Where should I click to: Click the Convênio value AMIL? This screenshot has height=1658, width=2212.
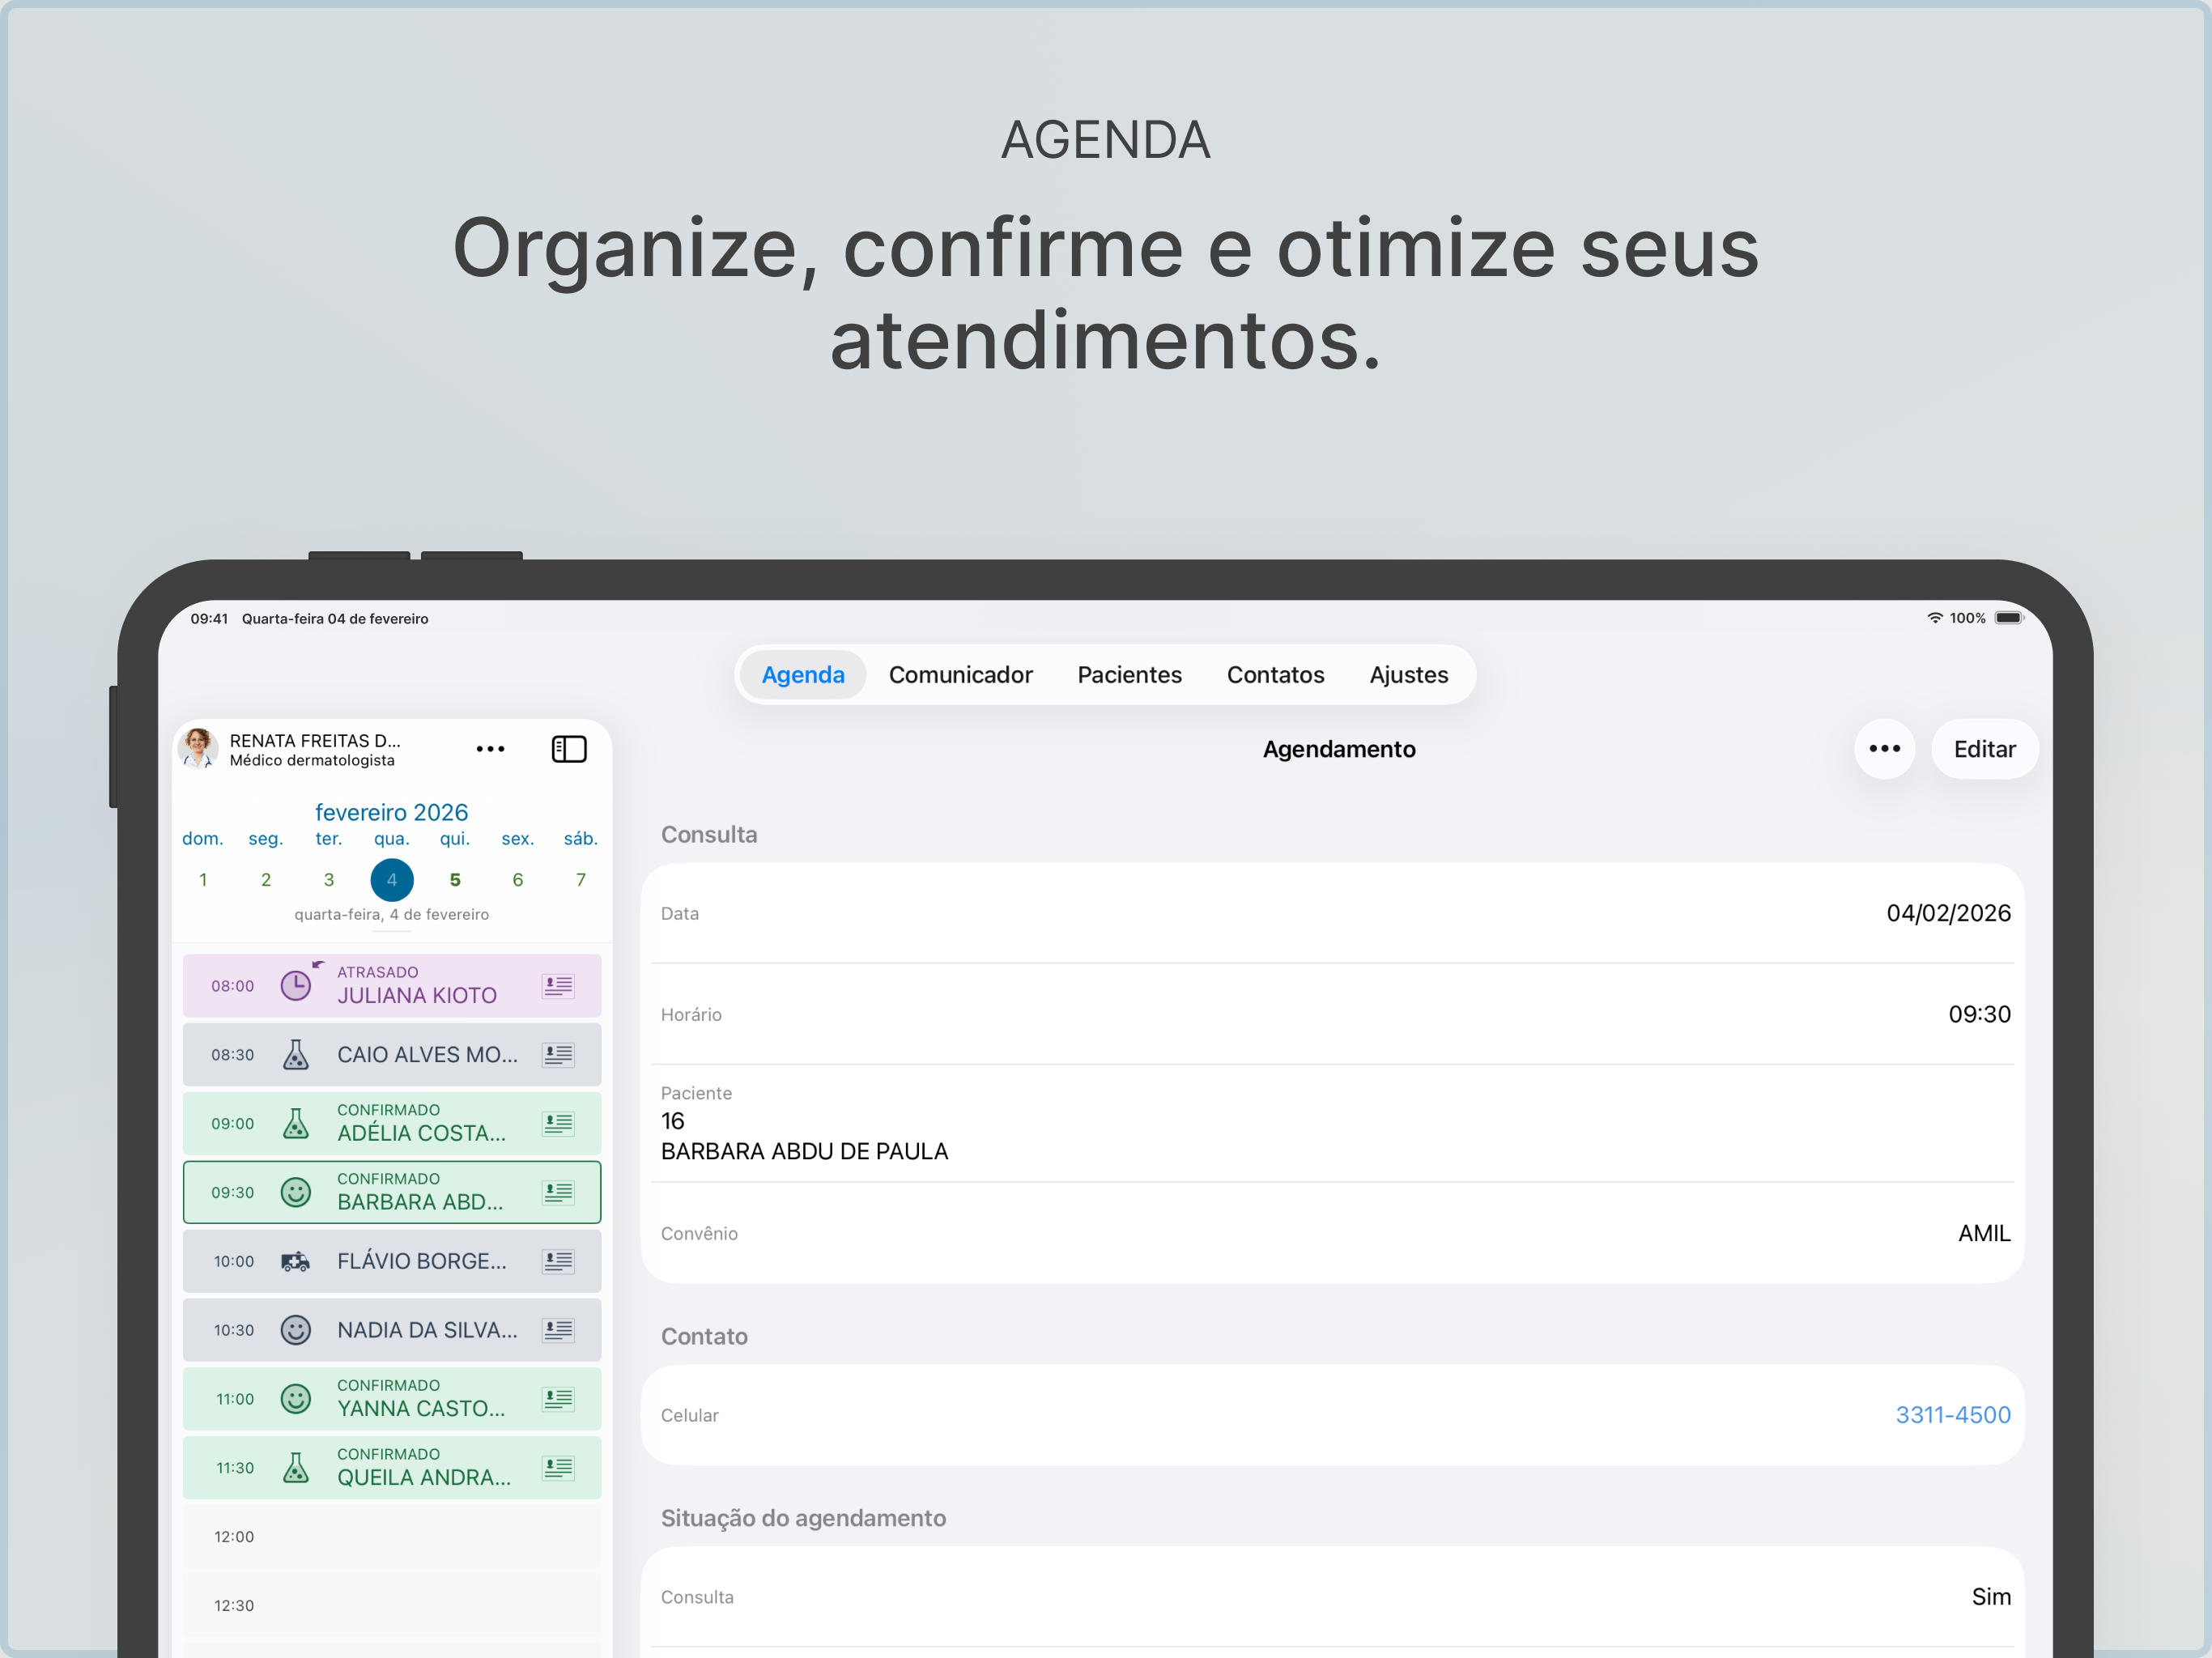(x=1984, y=1233)
